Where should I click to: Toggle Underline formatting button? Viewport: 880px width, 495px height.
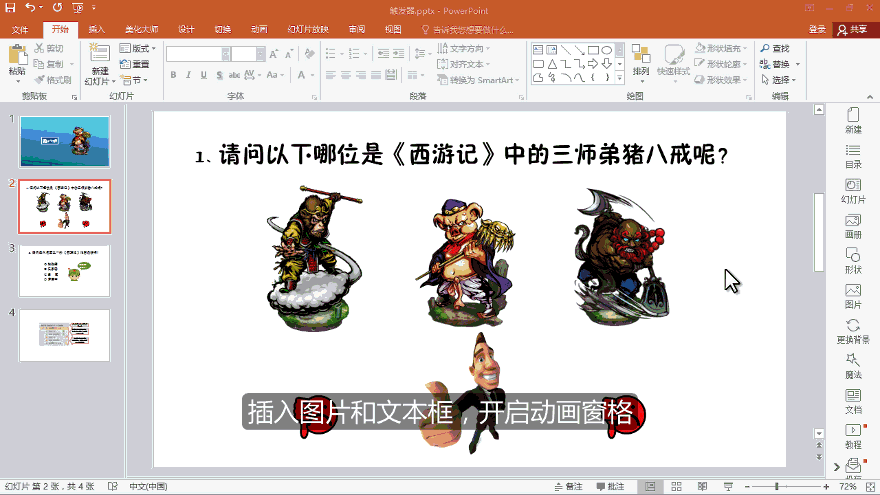click(204, 75)
